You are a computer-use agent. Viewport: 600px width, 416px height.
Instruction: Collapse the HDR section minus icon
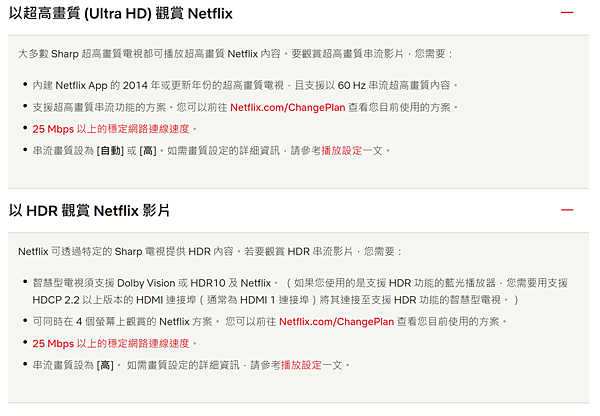[x=567, y=210]
